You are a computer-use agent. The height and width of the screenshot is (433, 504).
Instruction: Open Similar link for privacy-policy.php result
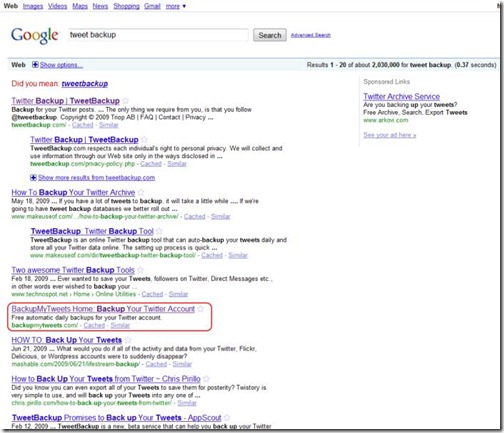click(x=177, y=164)
